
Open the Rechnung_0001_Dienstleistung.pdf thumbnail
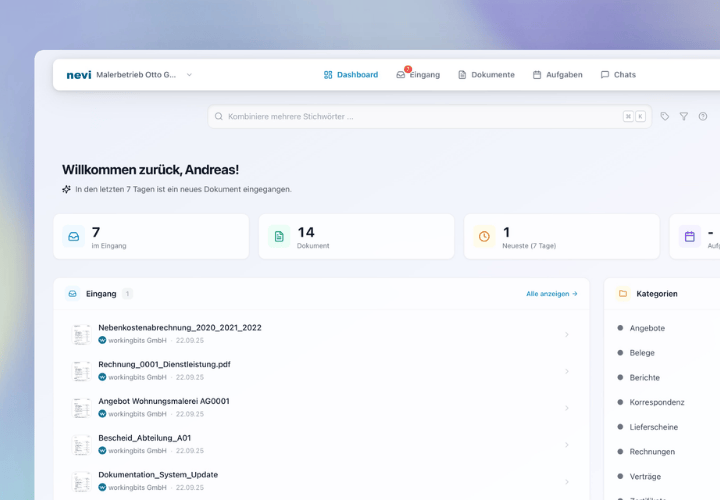click(81, 371)
